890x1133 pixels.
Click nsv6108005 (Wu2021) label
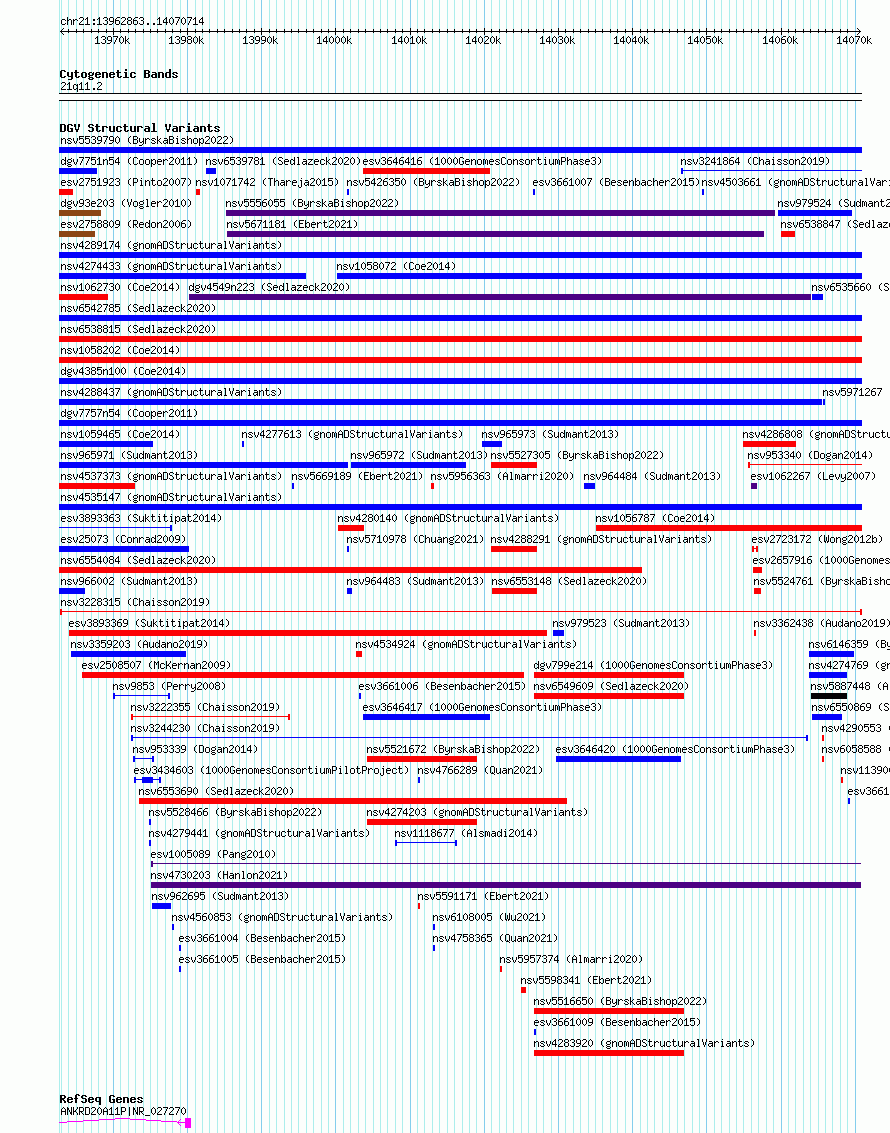tap(489, 916)
